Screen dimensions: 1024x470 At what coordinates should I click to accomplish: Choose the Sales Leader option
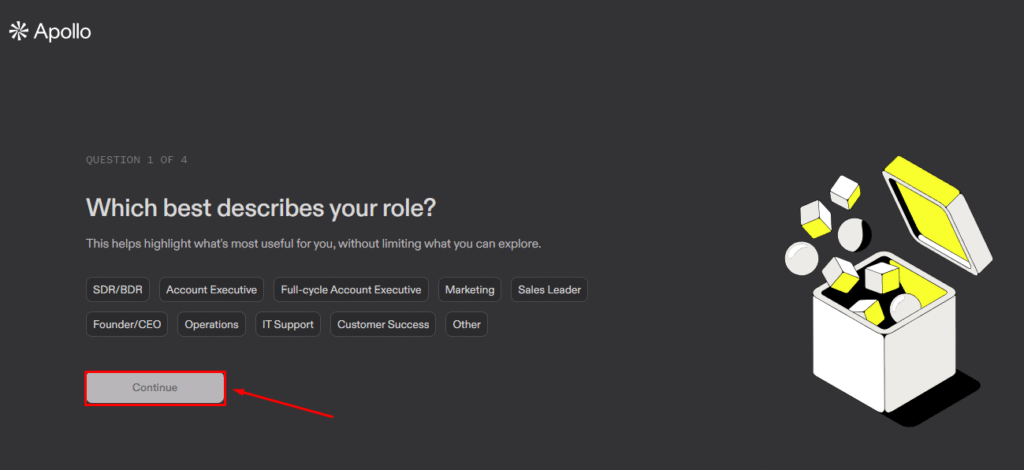pyautogui.click(x=548, y=290)
